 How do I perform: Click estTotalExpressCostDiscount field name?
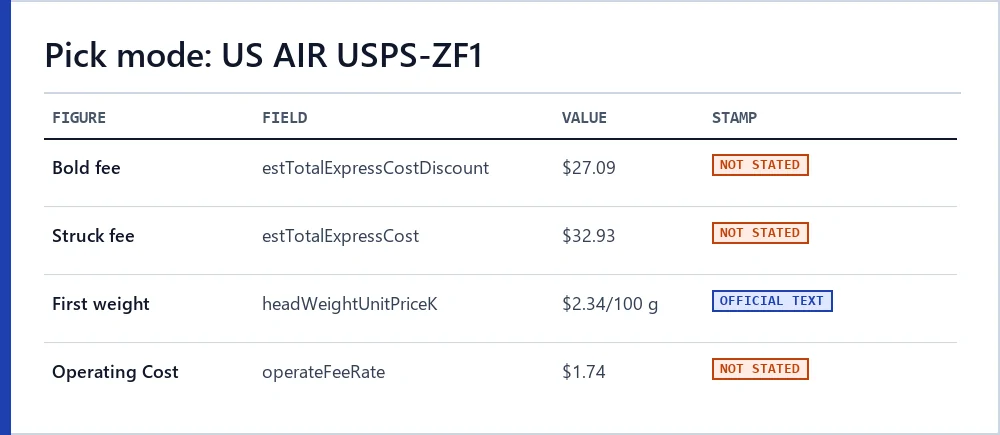[376, 168]
